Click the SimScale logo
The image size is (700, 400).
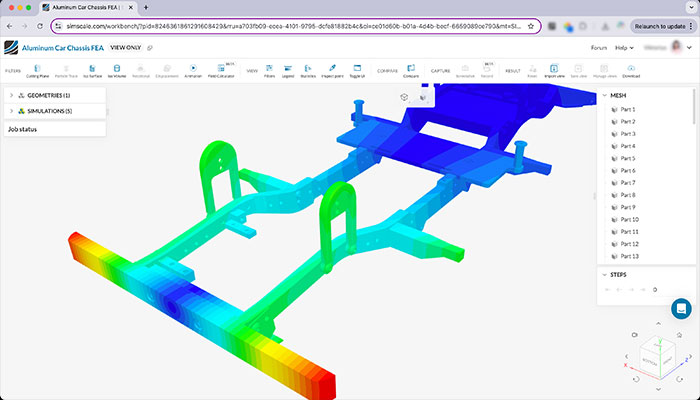pyautogui.click(x=11, y=47)
